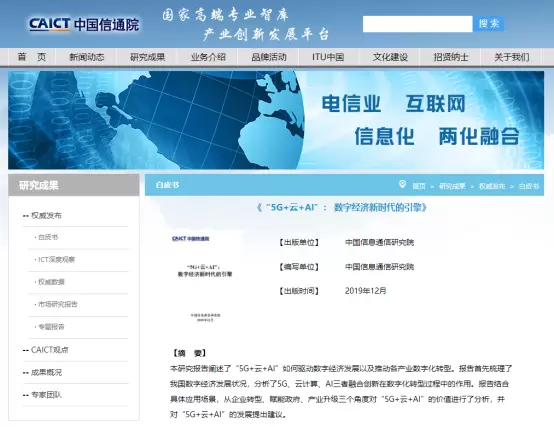Open the 首页 navigation menu item

click(x=32, y=57)
